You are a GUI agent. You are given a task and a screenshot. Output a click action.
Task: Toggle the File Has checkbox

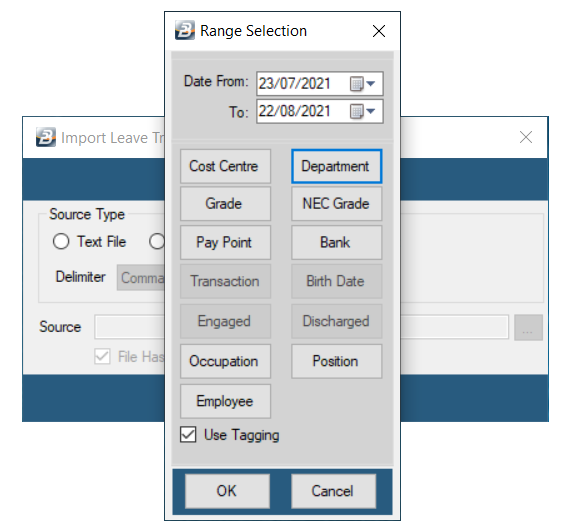click(x=102, y=357)
